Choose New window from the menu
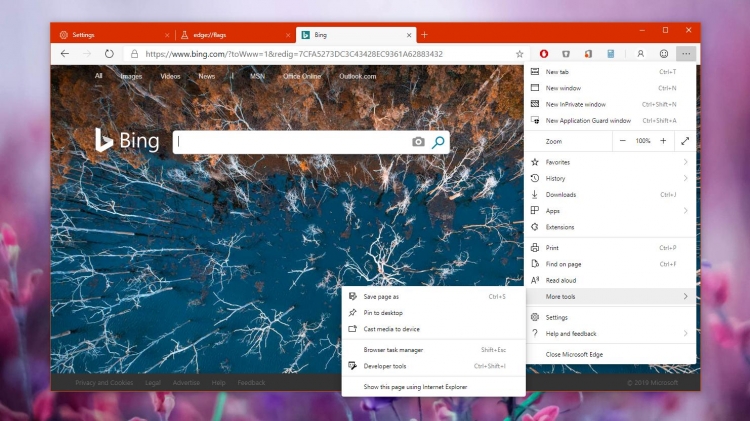The width and height of the screenshot is (750, 421). (x=610, y=88)
